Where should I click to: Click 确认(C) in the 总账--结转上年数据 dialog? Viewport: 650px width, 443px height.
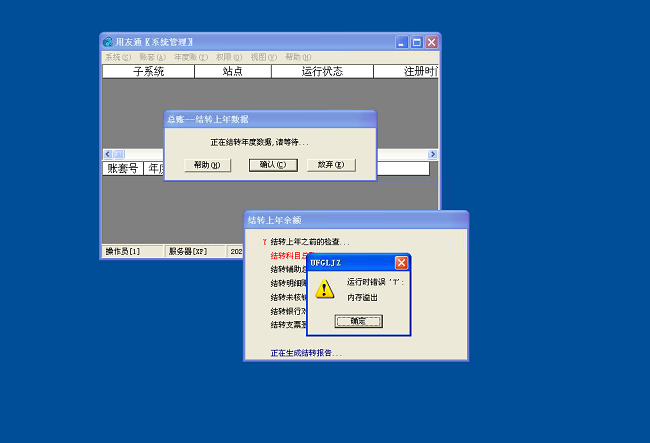(x=273, y=165)
